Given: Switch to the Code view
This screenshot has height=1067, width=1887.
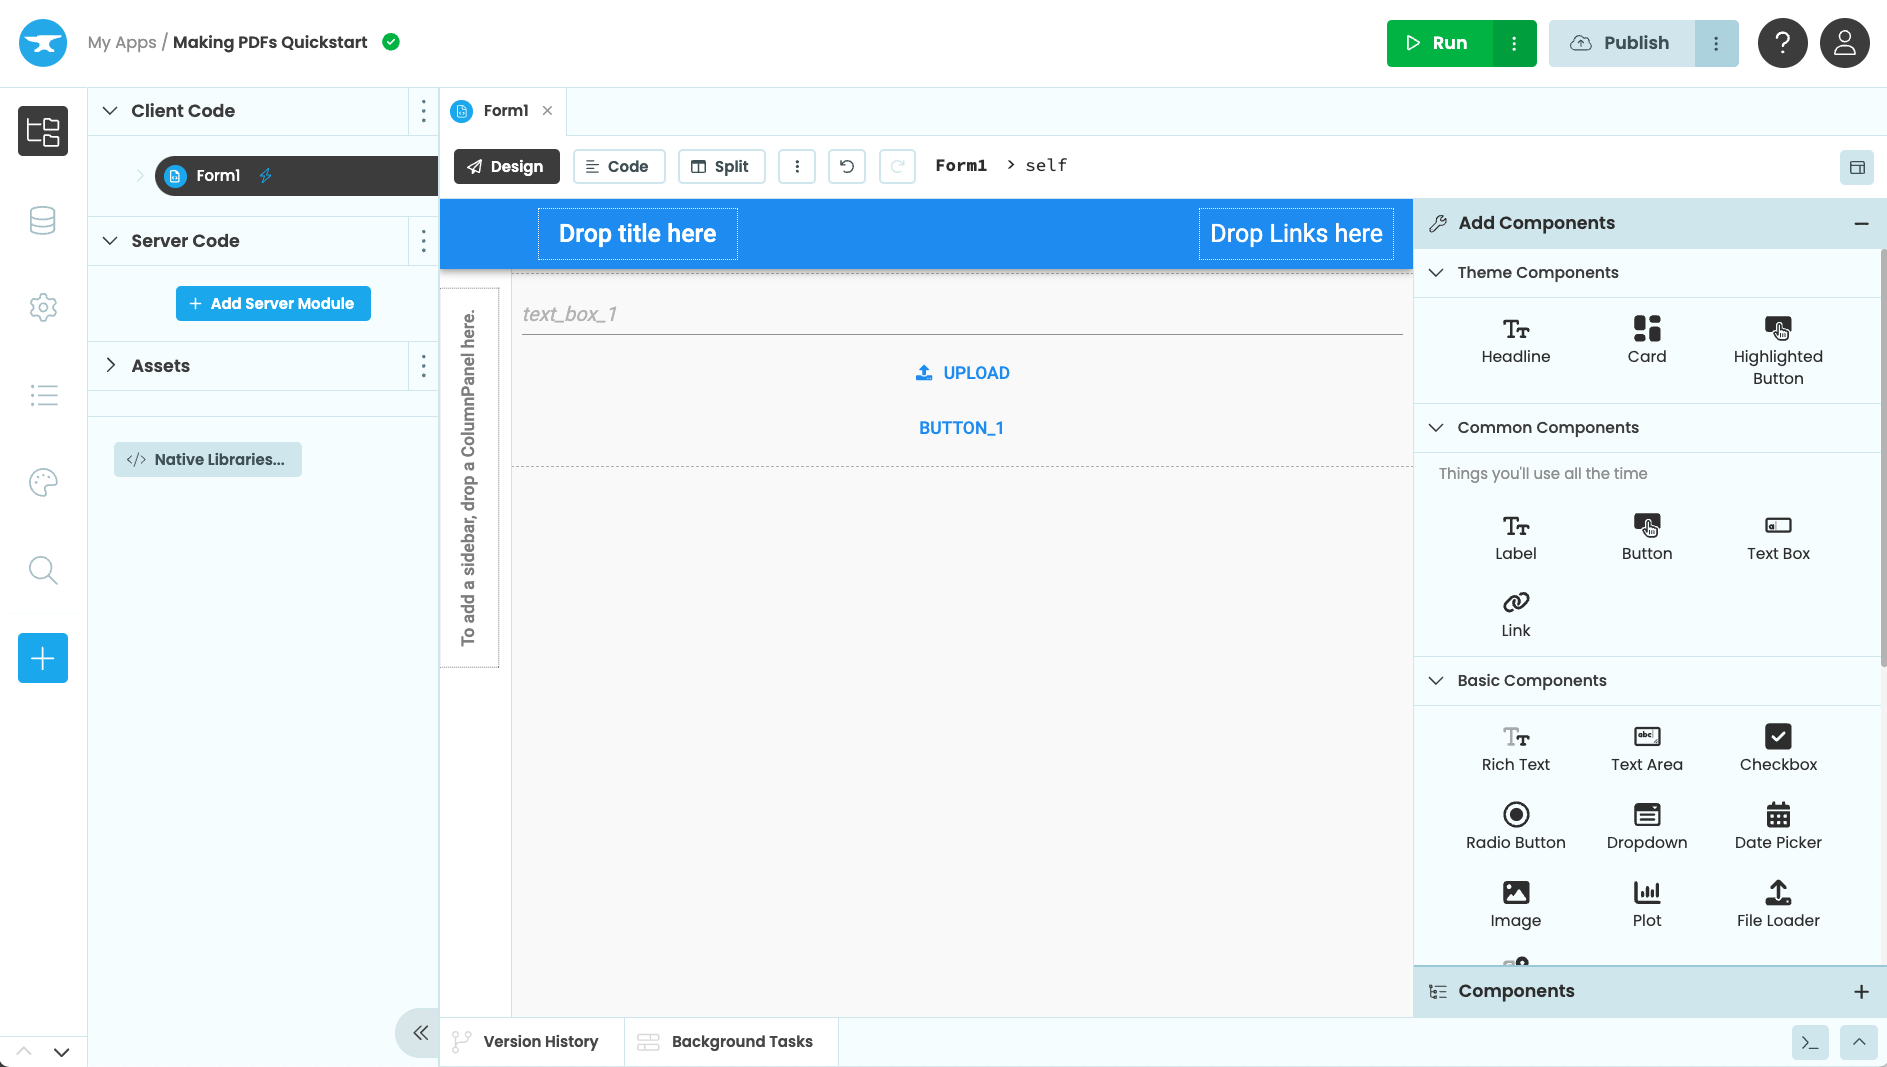Looking at the screenshot, I should pyautogui.click(x=618, y=166).
